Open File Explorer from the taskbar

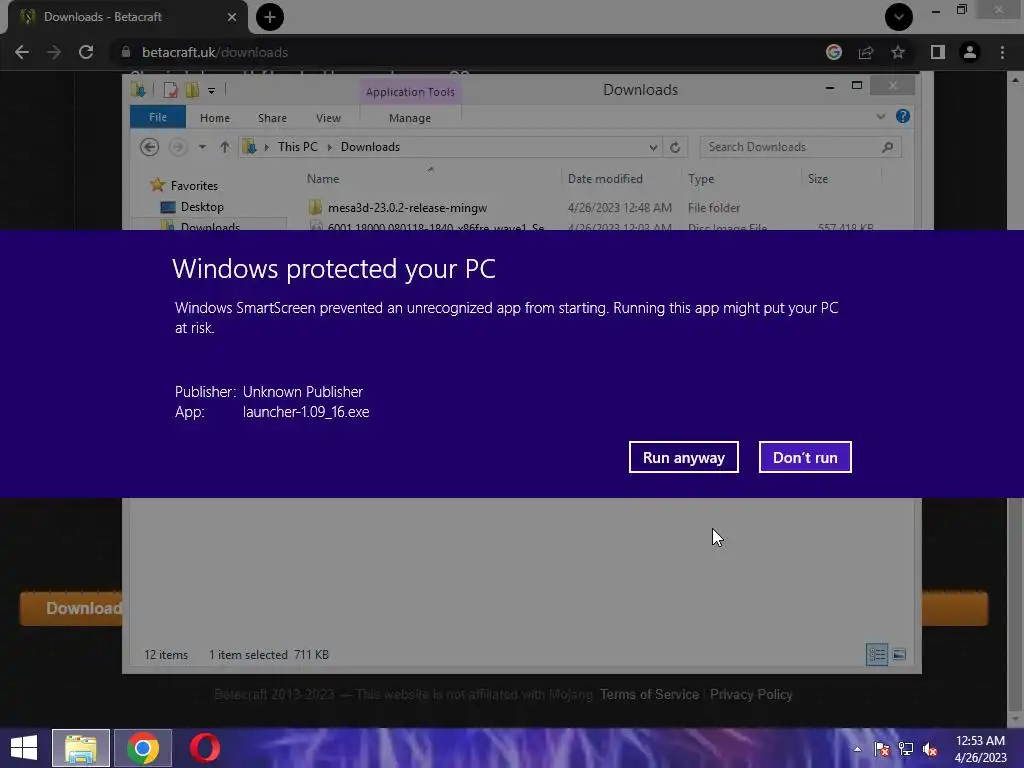(x=81, y=748)
